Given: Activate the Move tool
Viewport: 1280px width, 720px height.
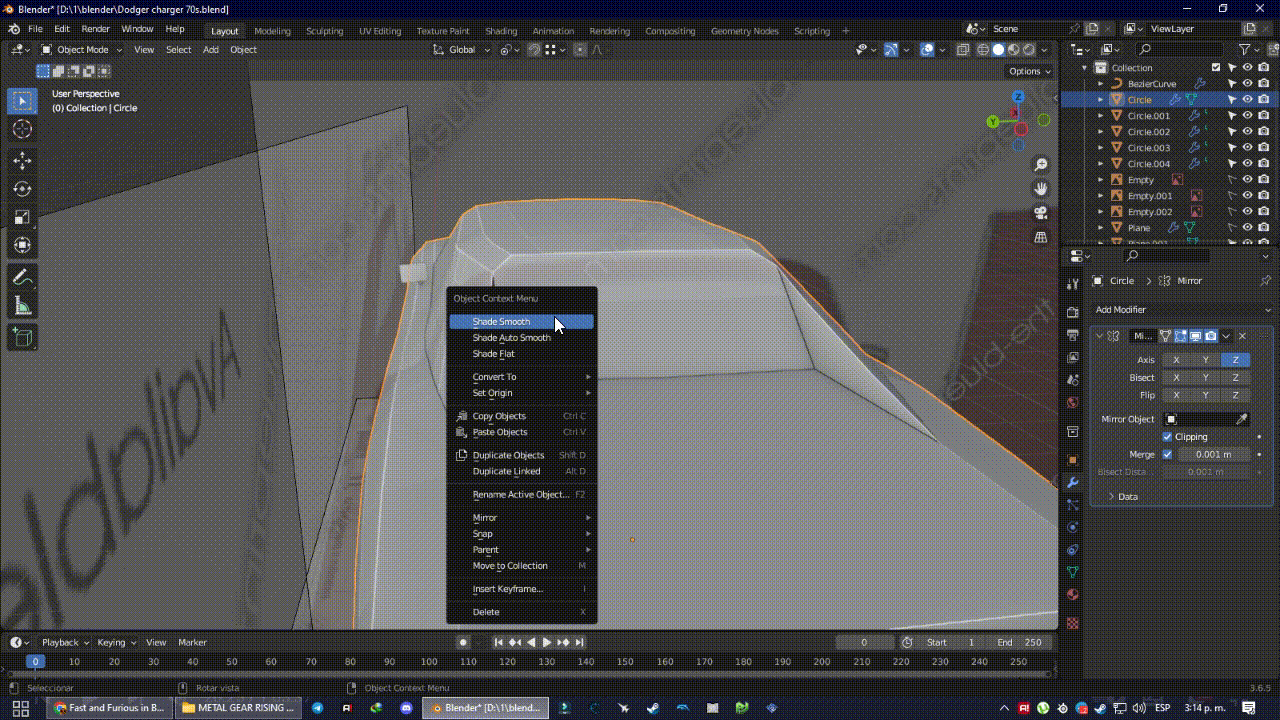Looking at the screenshot, I should pos(22,161).
